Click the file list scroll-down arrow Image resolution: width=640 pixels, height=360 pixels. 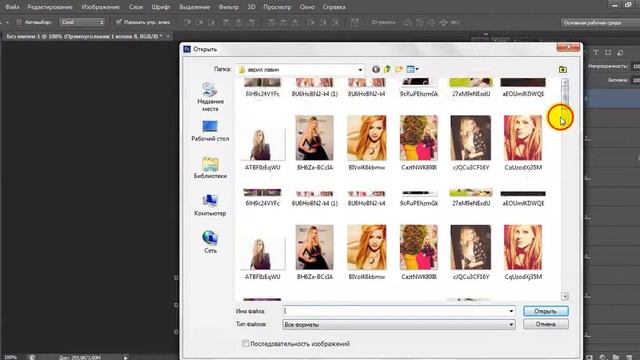click(x=565, y=296)
